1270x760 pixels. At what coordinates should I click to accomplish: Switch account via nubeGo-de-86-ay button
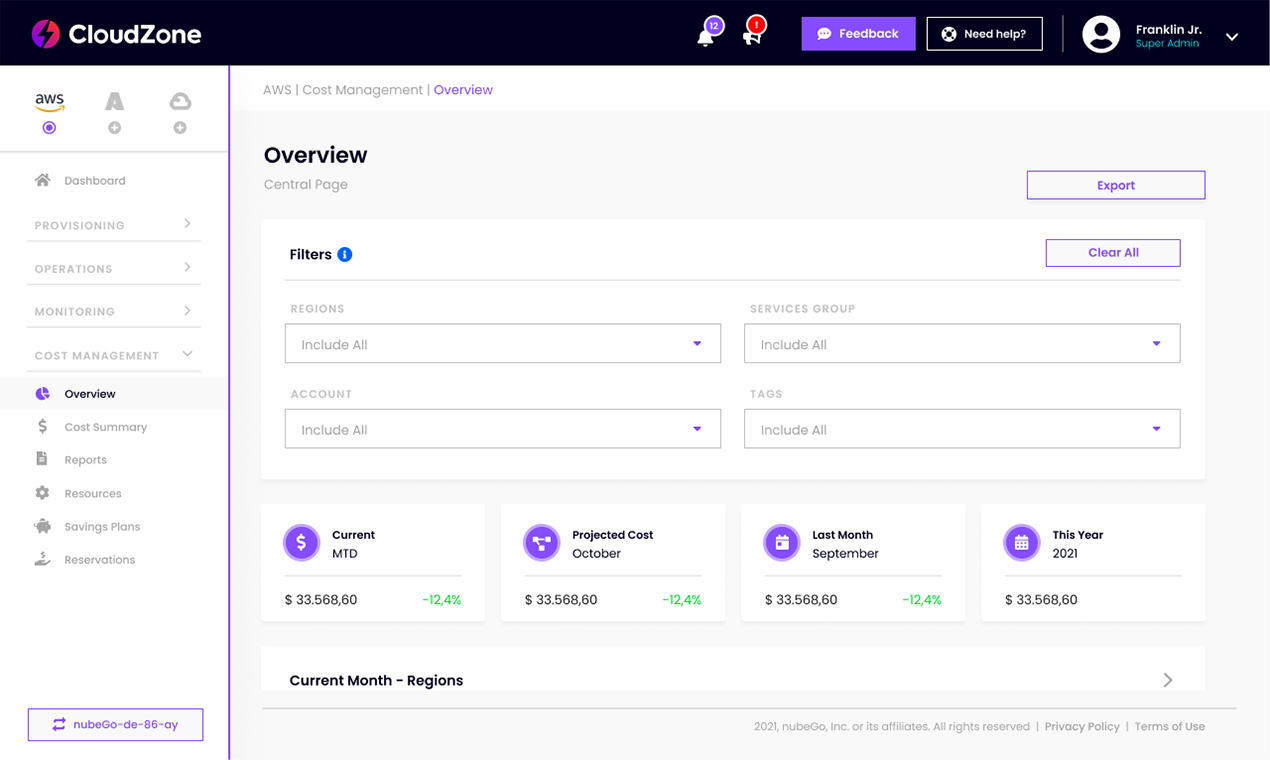(115, 725)
